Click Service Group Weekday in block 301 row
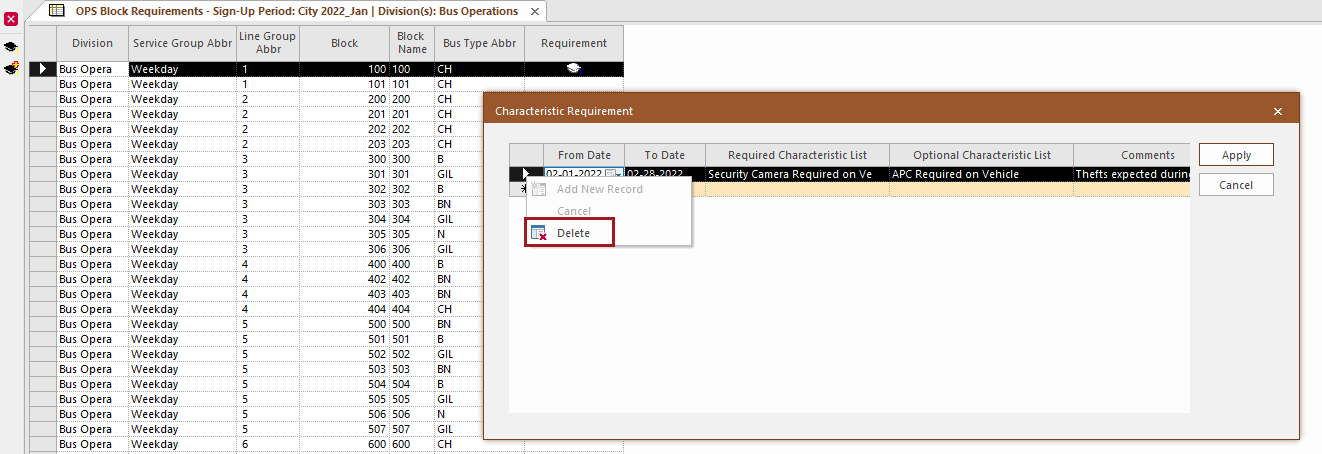1322x454 pixels. click(182, 174)
